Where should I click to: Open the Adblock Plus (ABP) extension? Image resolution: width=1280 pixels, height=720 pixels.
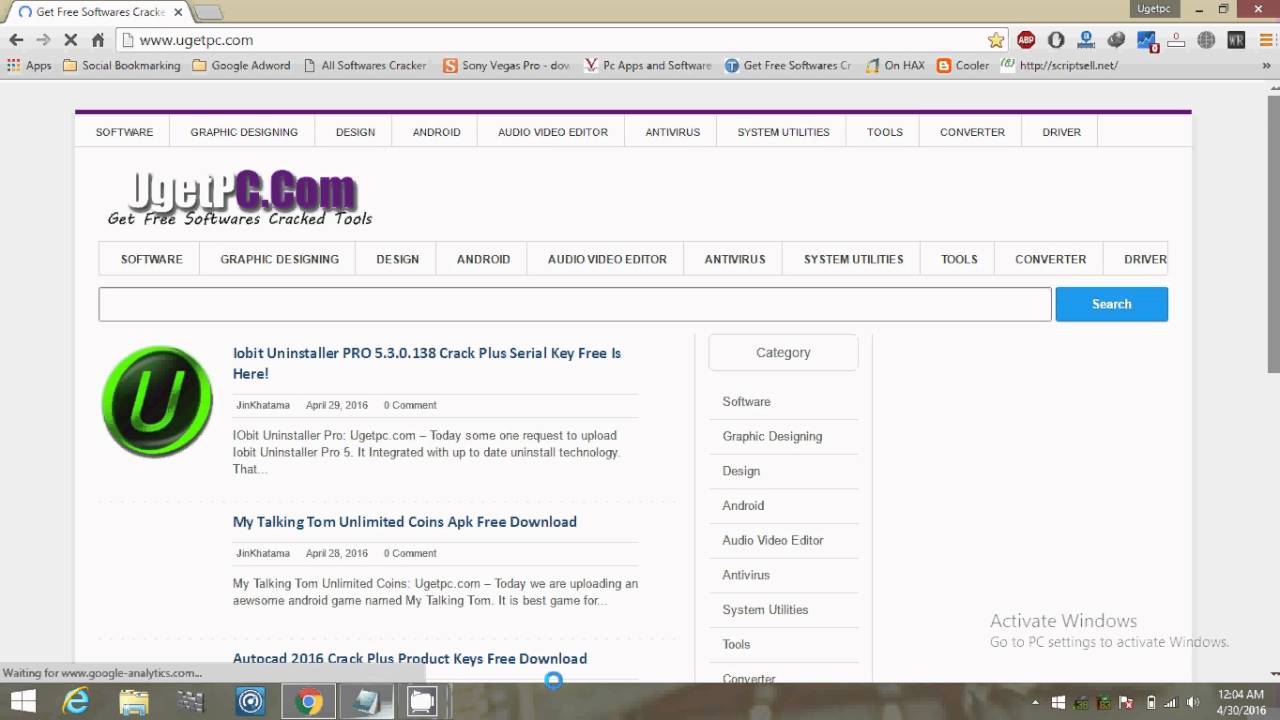[1026, 40]
